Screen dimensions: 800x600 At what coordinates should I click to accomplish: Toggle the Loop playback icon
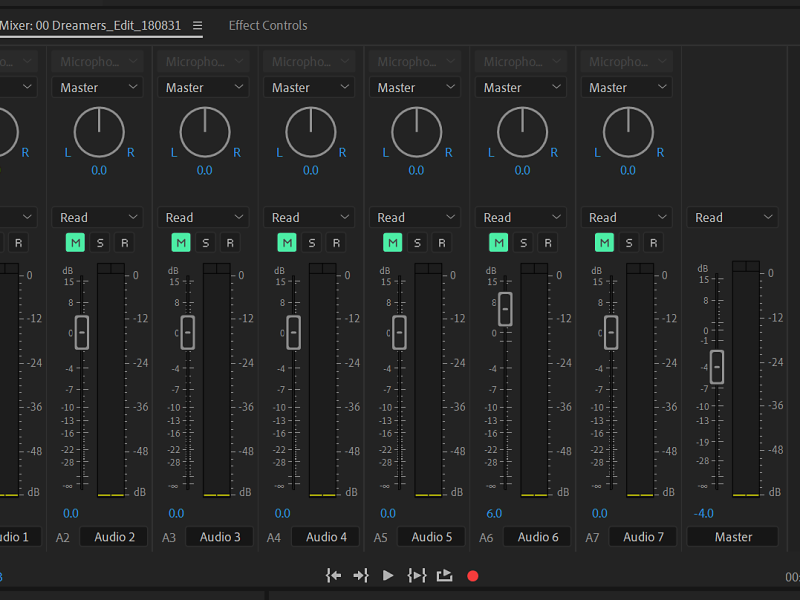click(x=445, y=575)
